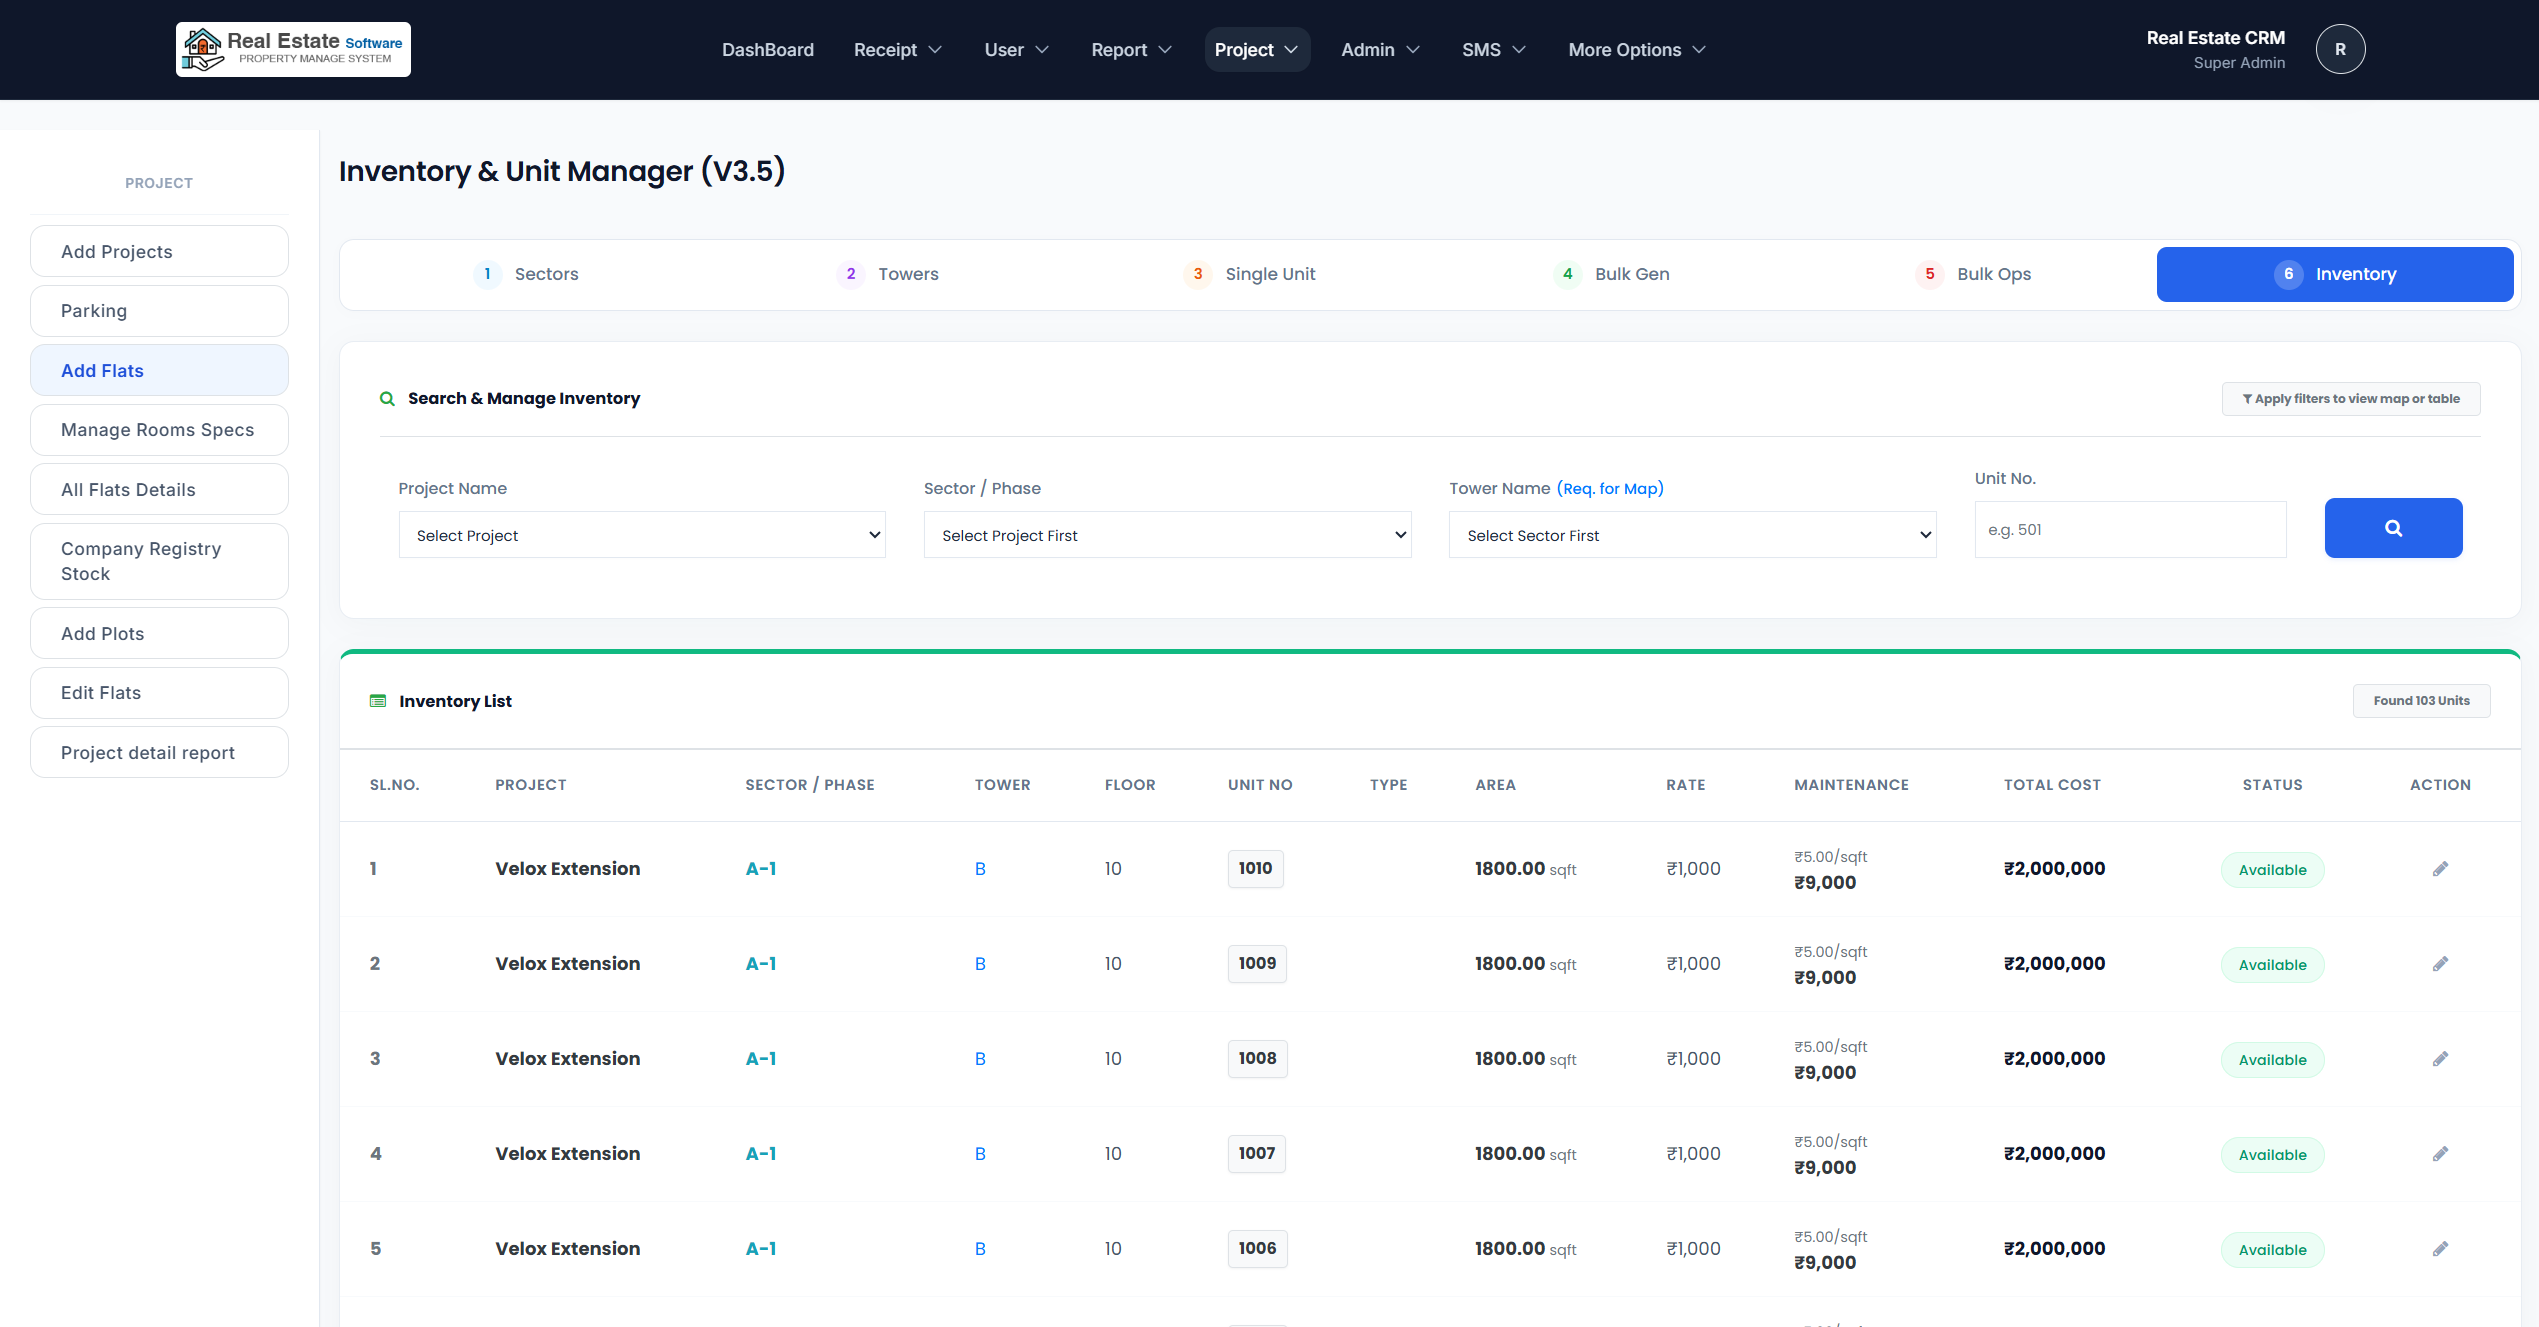2539x1327 pixels.
Task: Click the Real Estate Software logo
Action: click(293, 49)
